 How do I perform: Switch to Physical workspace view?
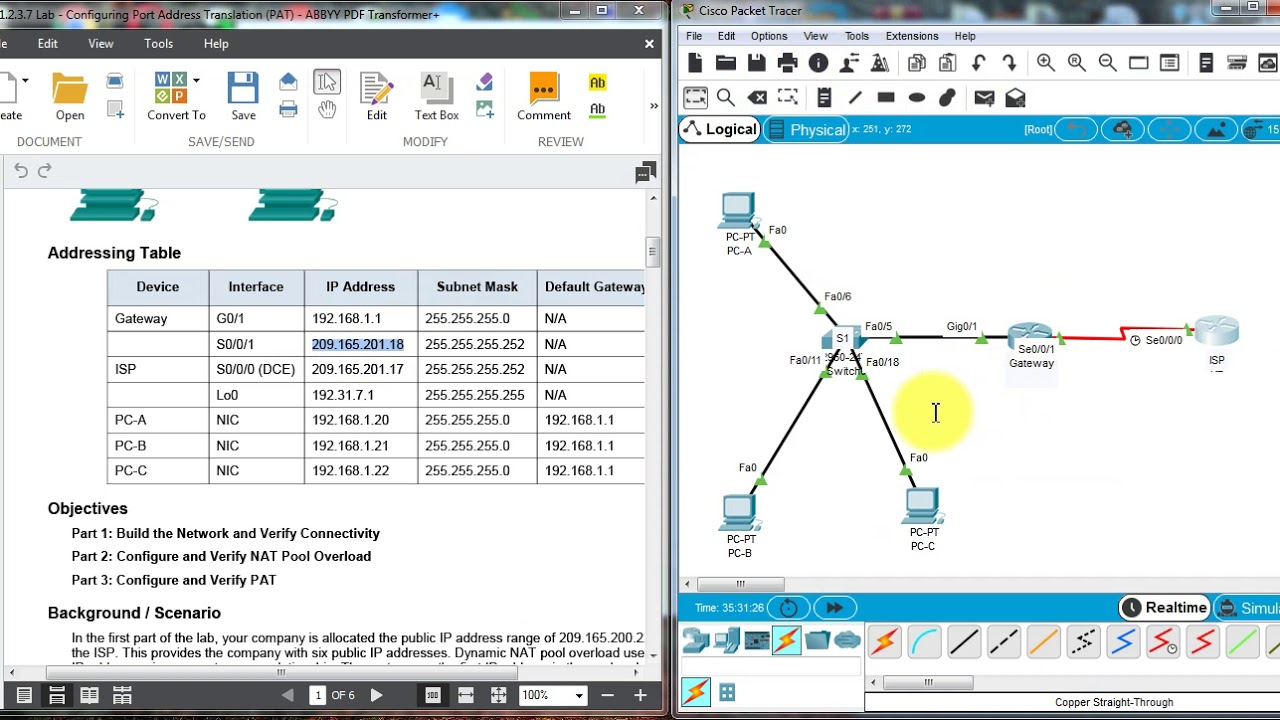point(806,130)
